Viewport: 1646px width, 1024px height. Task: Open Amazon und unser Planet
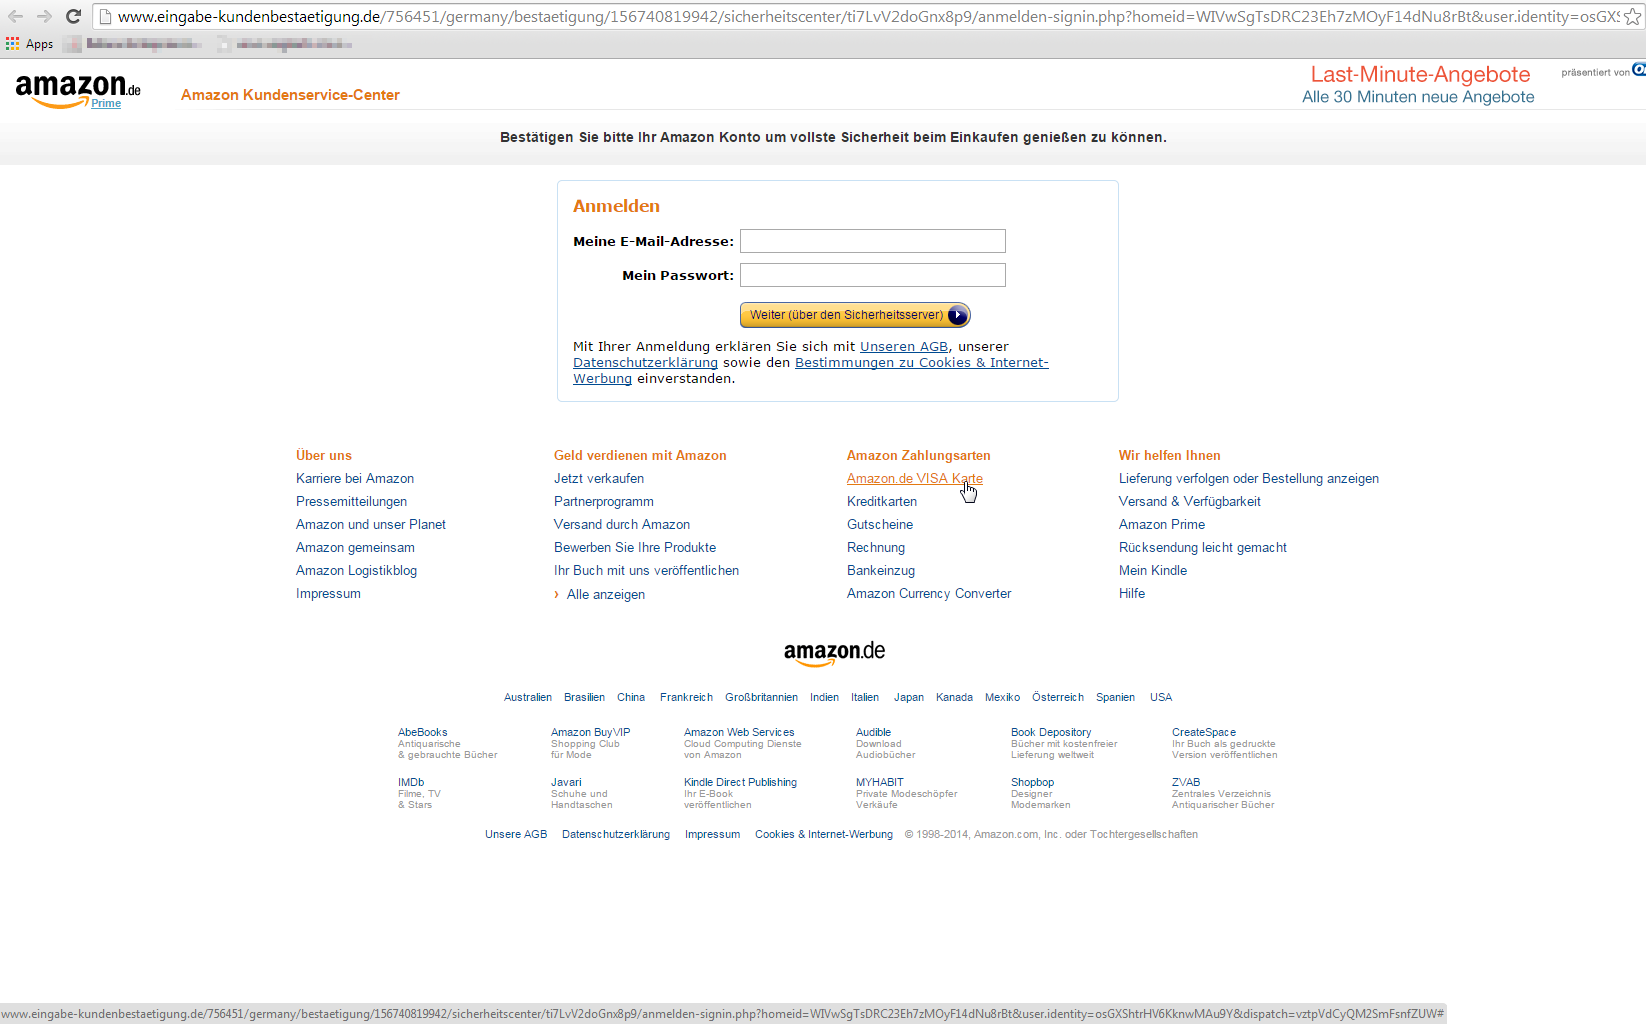point(371,525)
